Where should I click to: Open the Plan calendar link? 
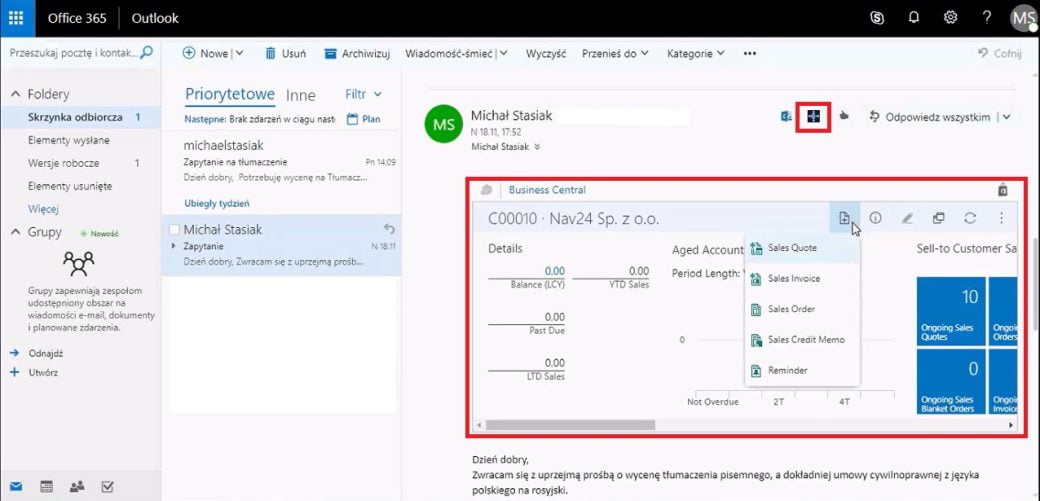pos(363,119)
